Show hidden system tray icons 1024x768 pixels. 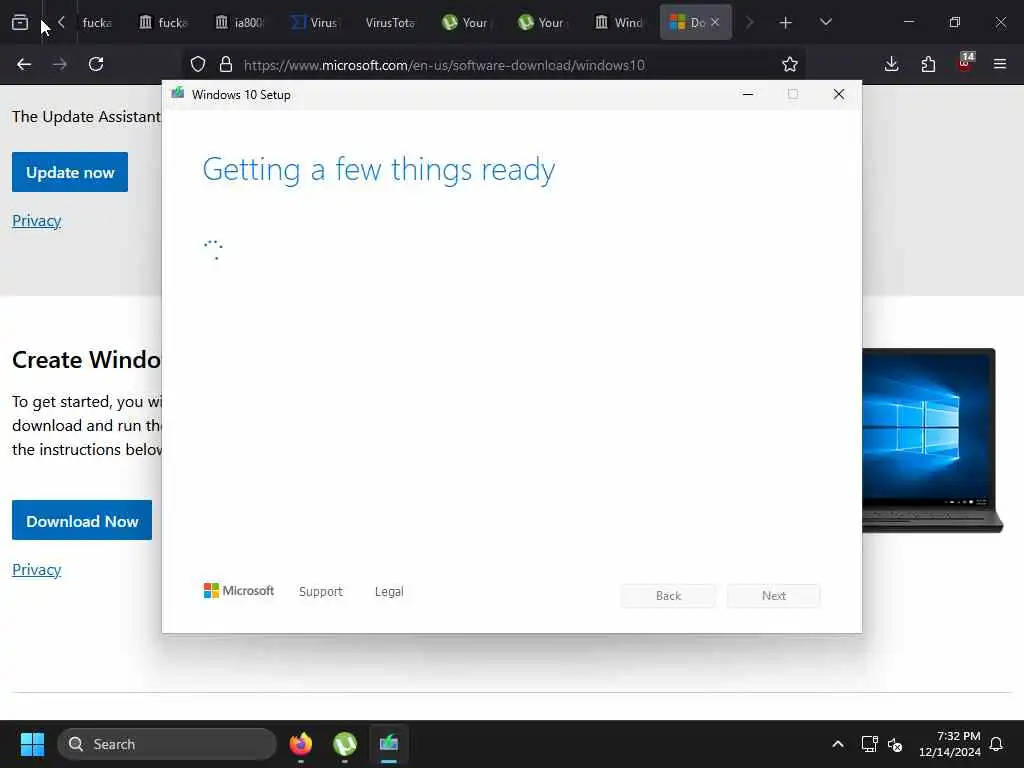click(x=838, y=744)
